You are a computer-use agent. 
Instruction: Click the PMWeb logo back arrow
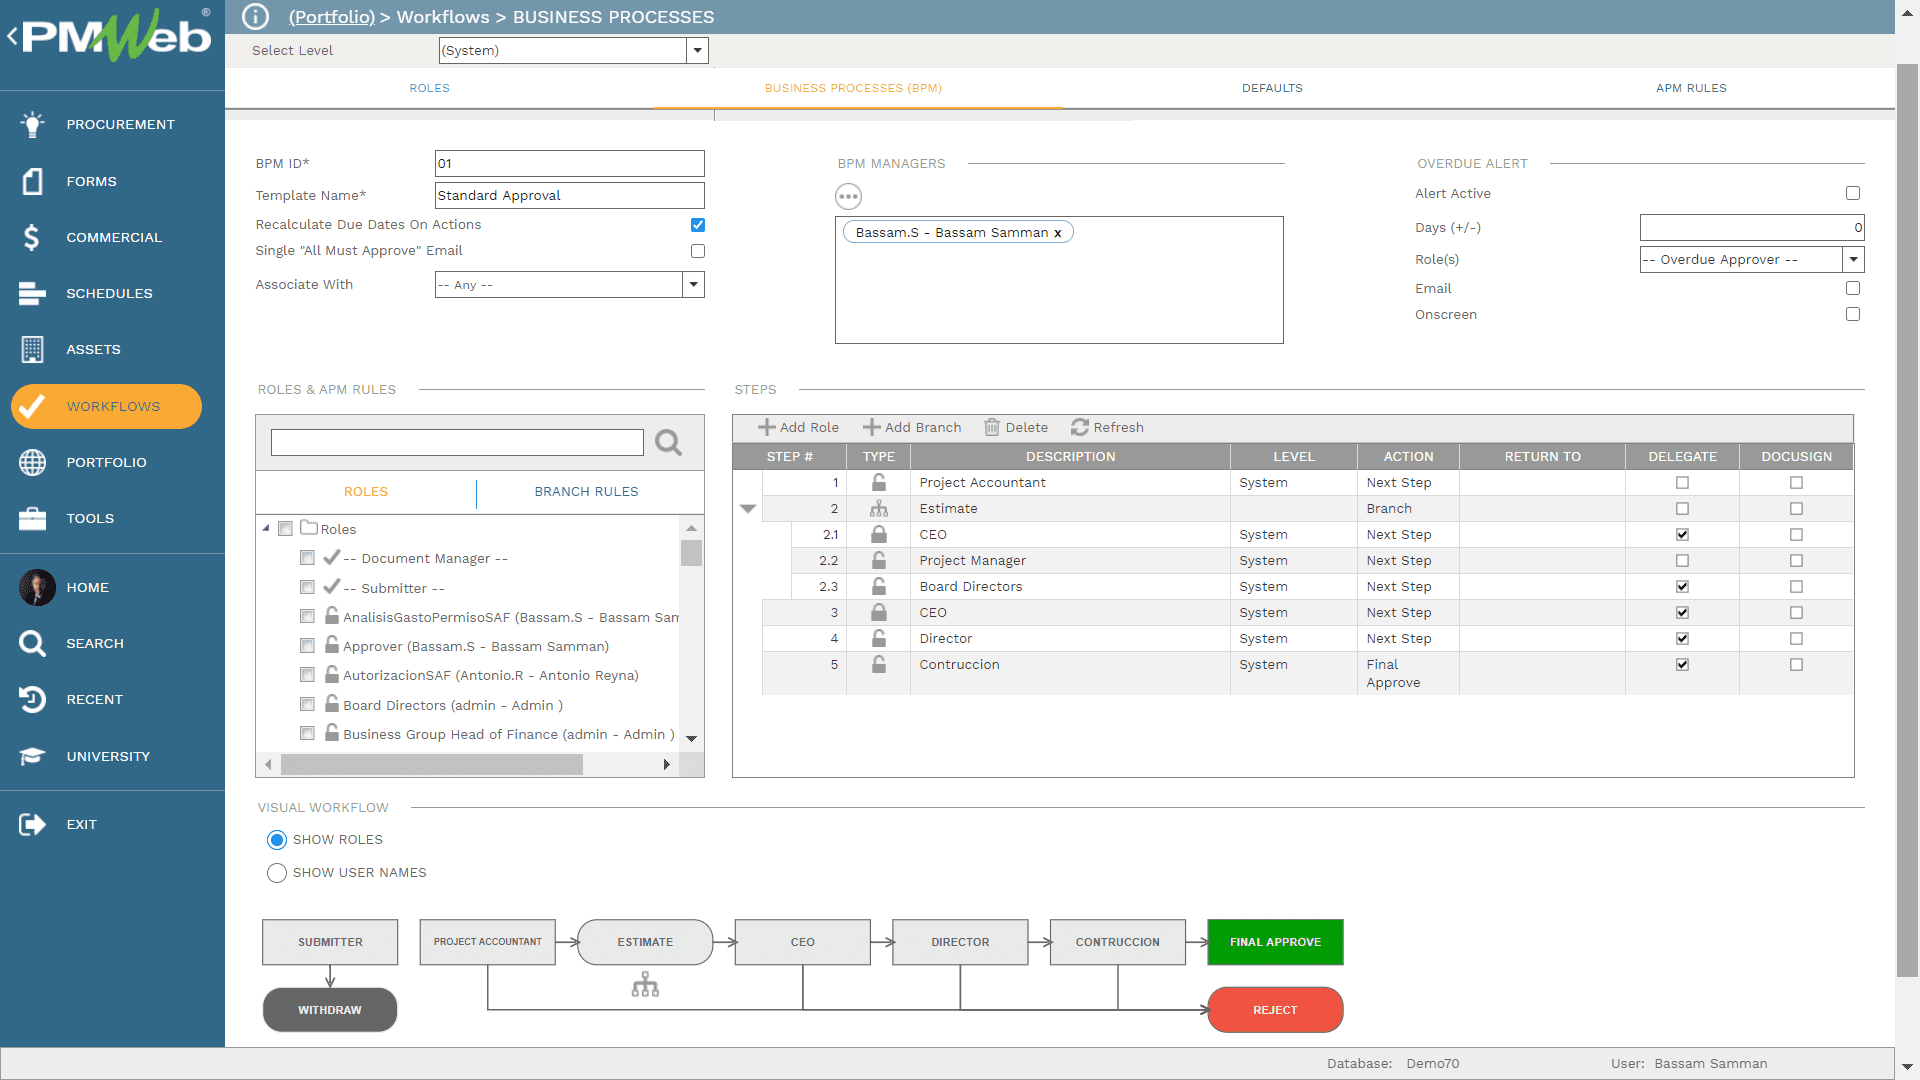(x=13, y=37)
